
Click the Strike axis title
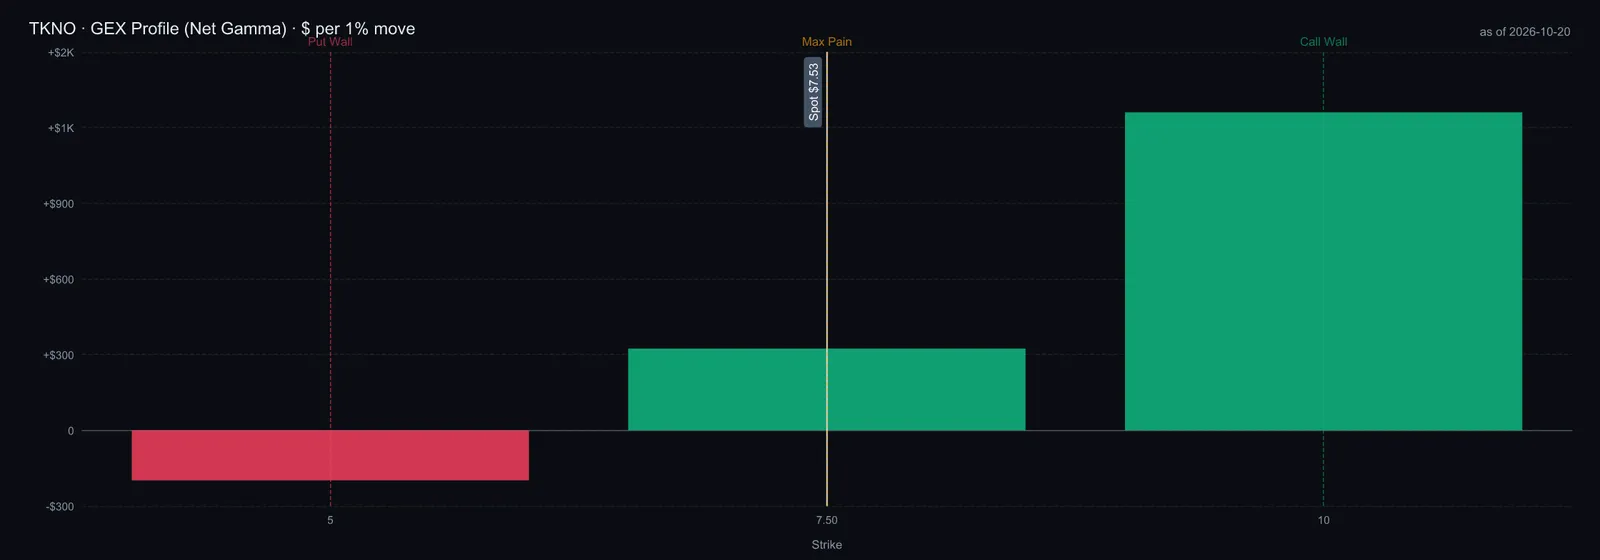click(827, 545)
